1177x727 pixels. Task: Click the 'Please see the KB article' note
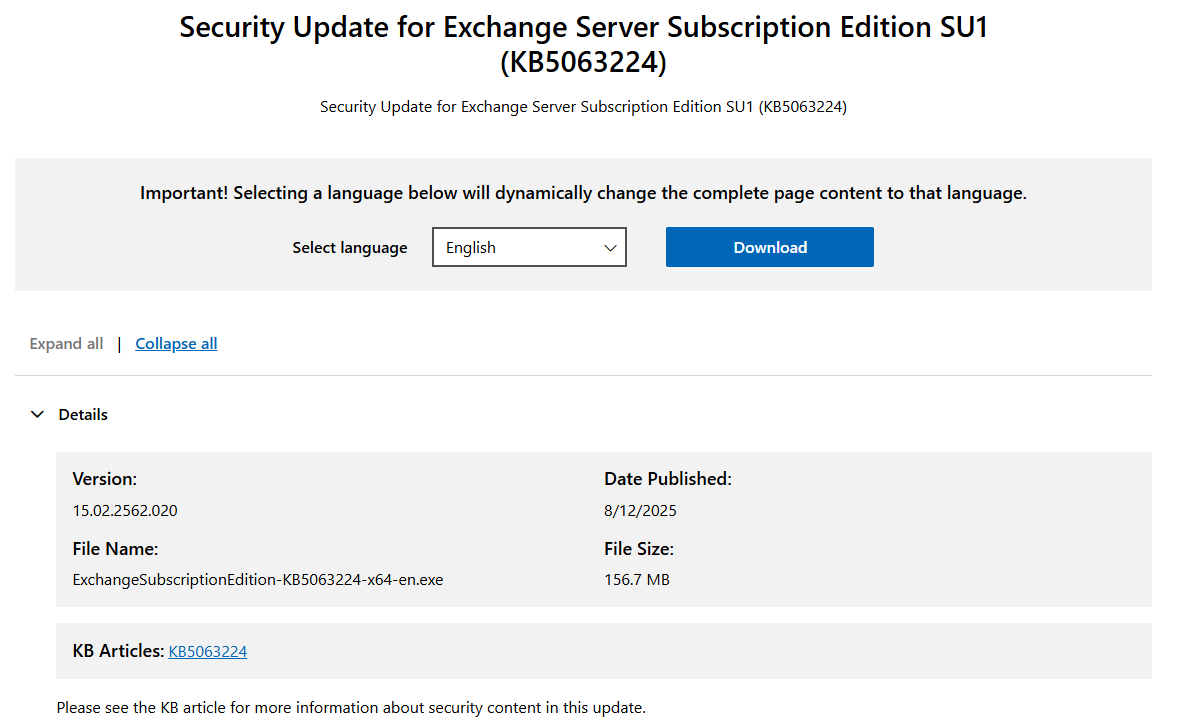click(351, 707)
